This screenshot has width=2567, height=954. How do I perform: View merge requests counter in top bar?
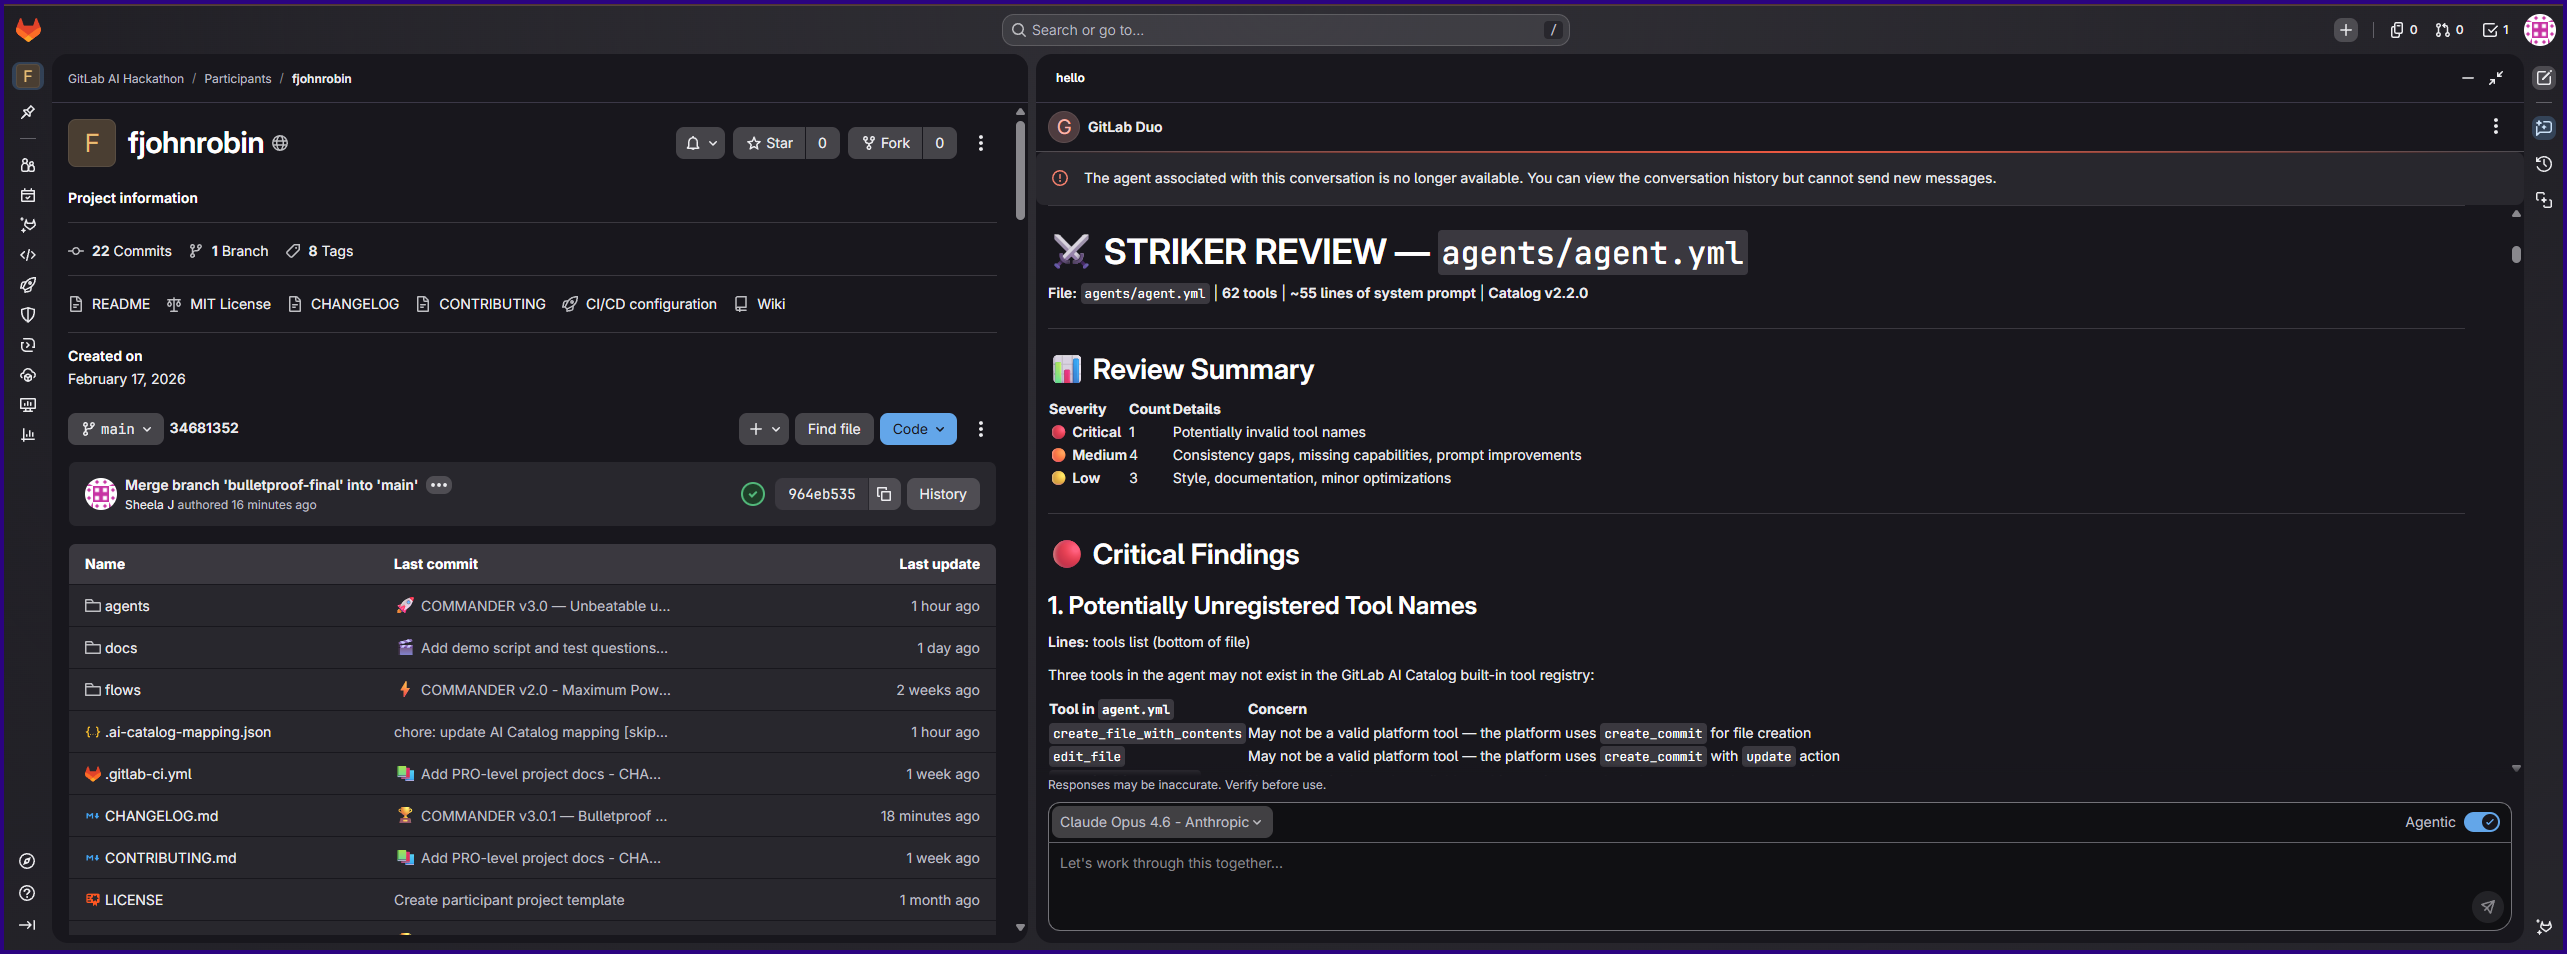click(x=2449, y=30)
